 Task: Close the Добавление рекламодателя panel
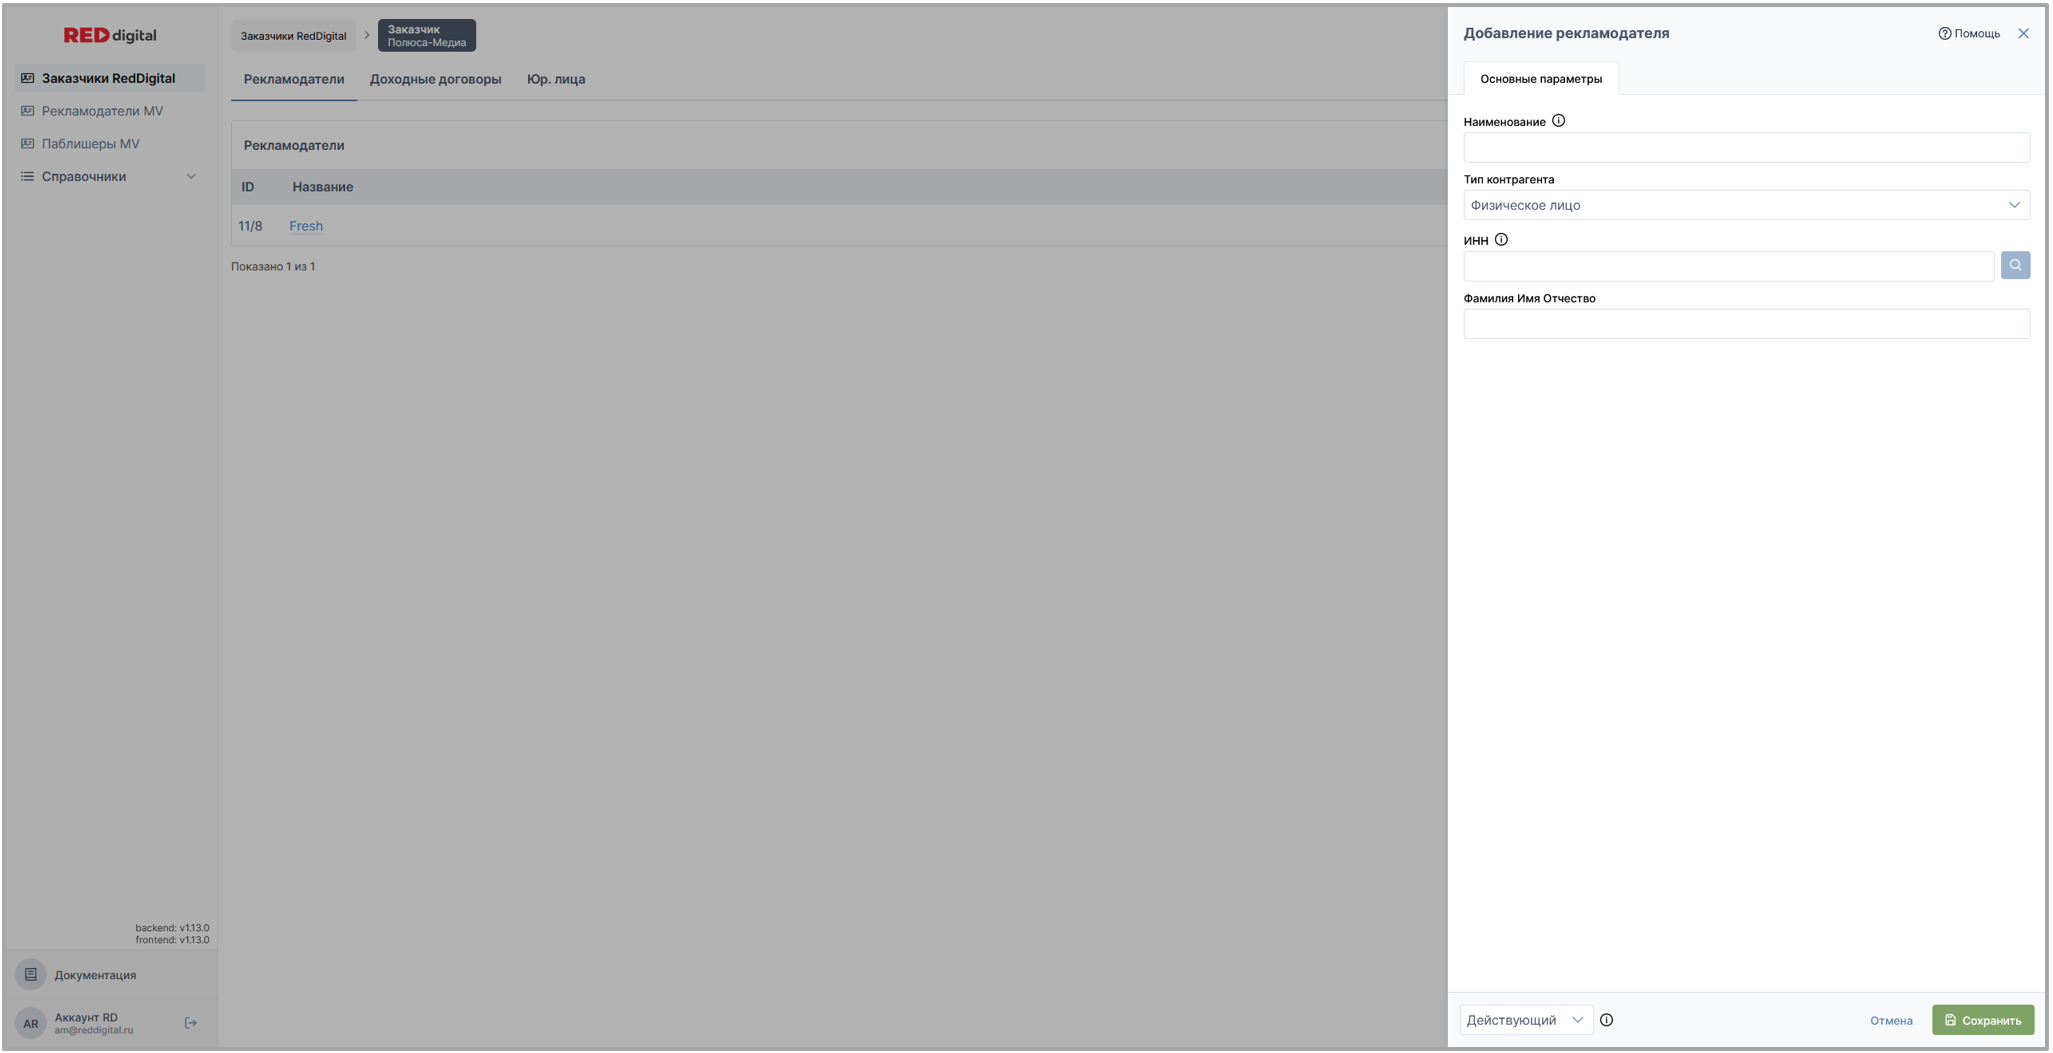tap(2023, 34)
